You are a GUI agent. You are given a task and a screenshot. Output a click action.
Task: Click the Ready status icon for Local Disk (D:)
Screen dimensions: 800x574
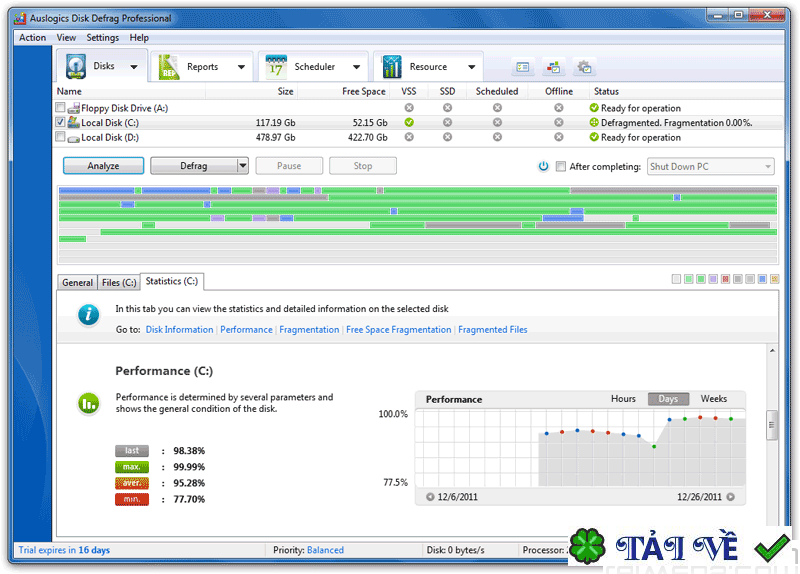594,137
